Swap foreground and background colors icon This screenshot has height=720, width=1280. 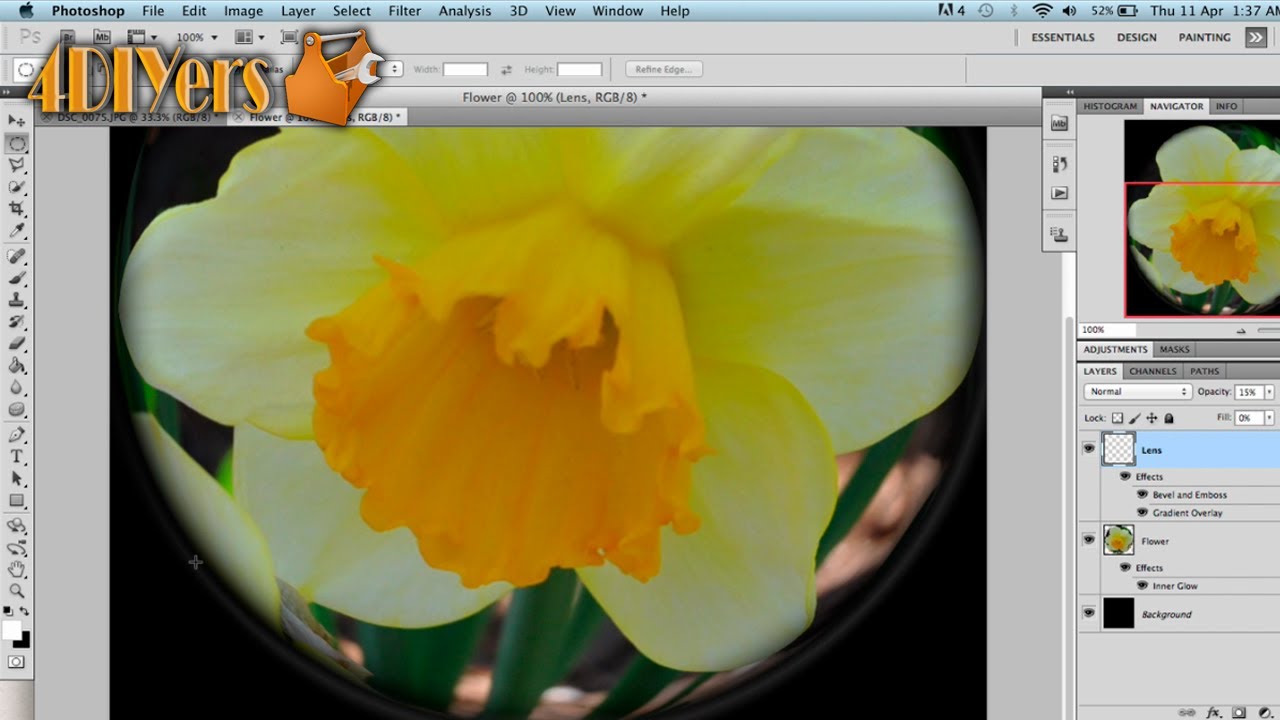(x=24, y=611)
